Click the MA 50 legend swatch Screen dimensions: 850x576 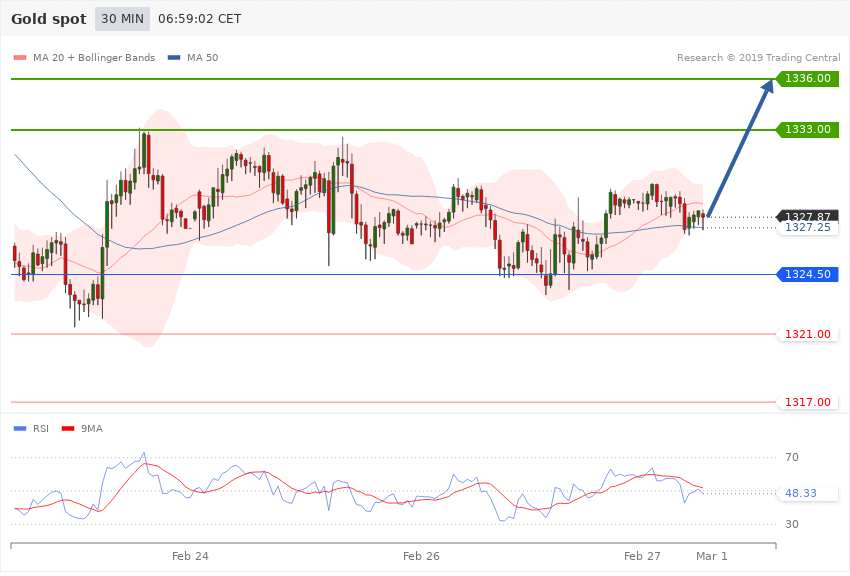(x=174, y=57)
